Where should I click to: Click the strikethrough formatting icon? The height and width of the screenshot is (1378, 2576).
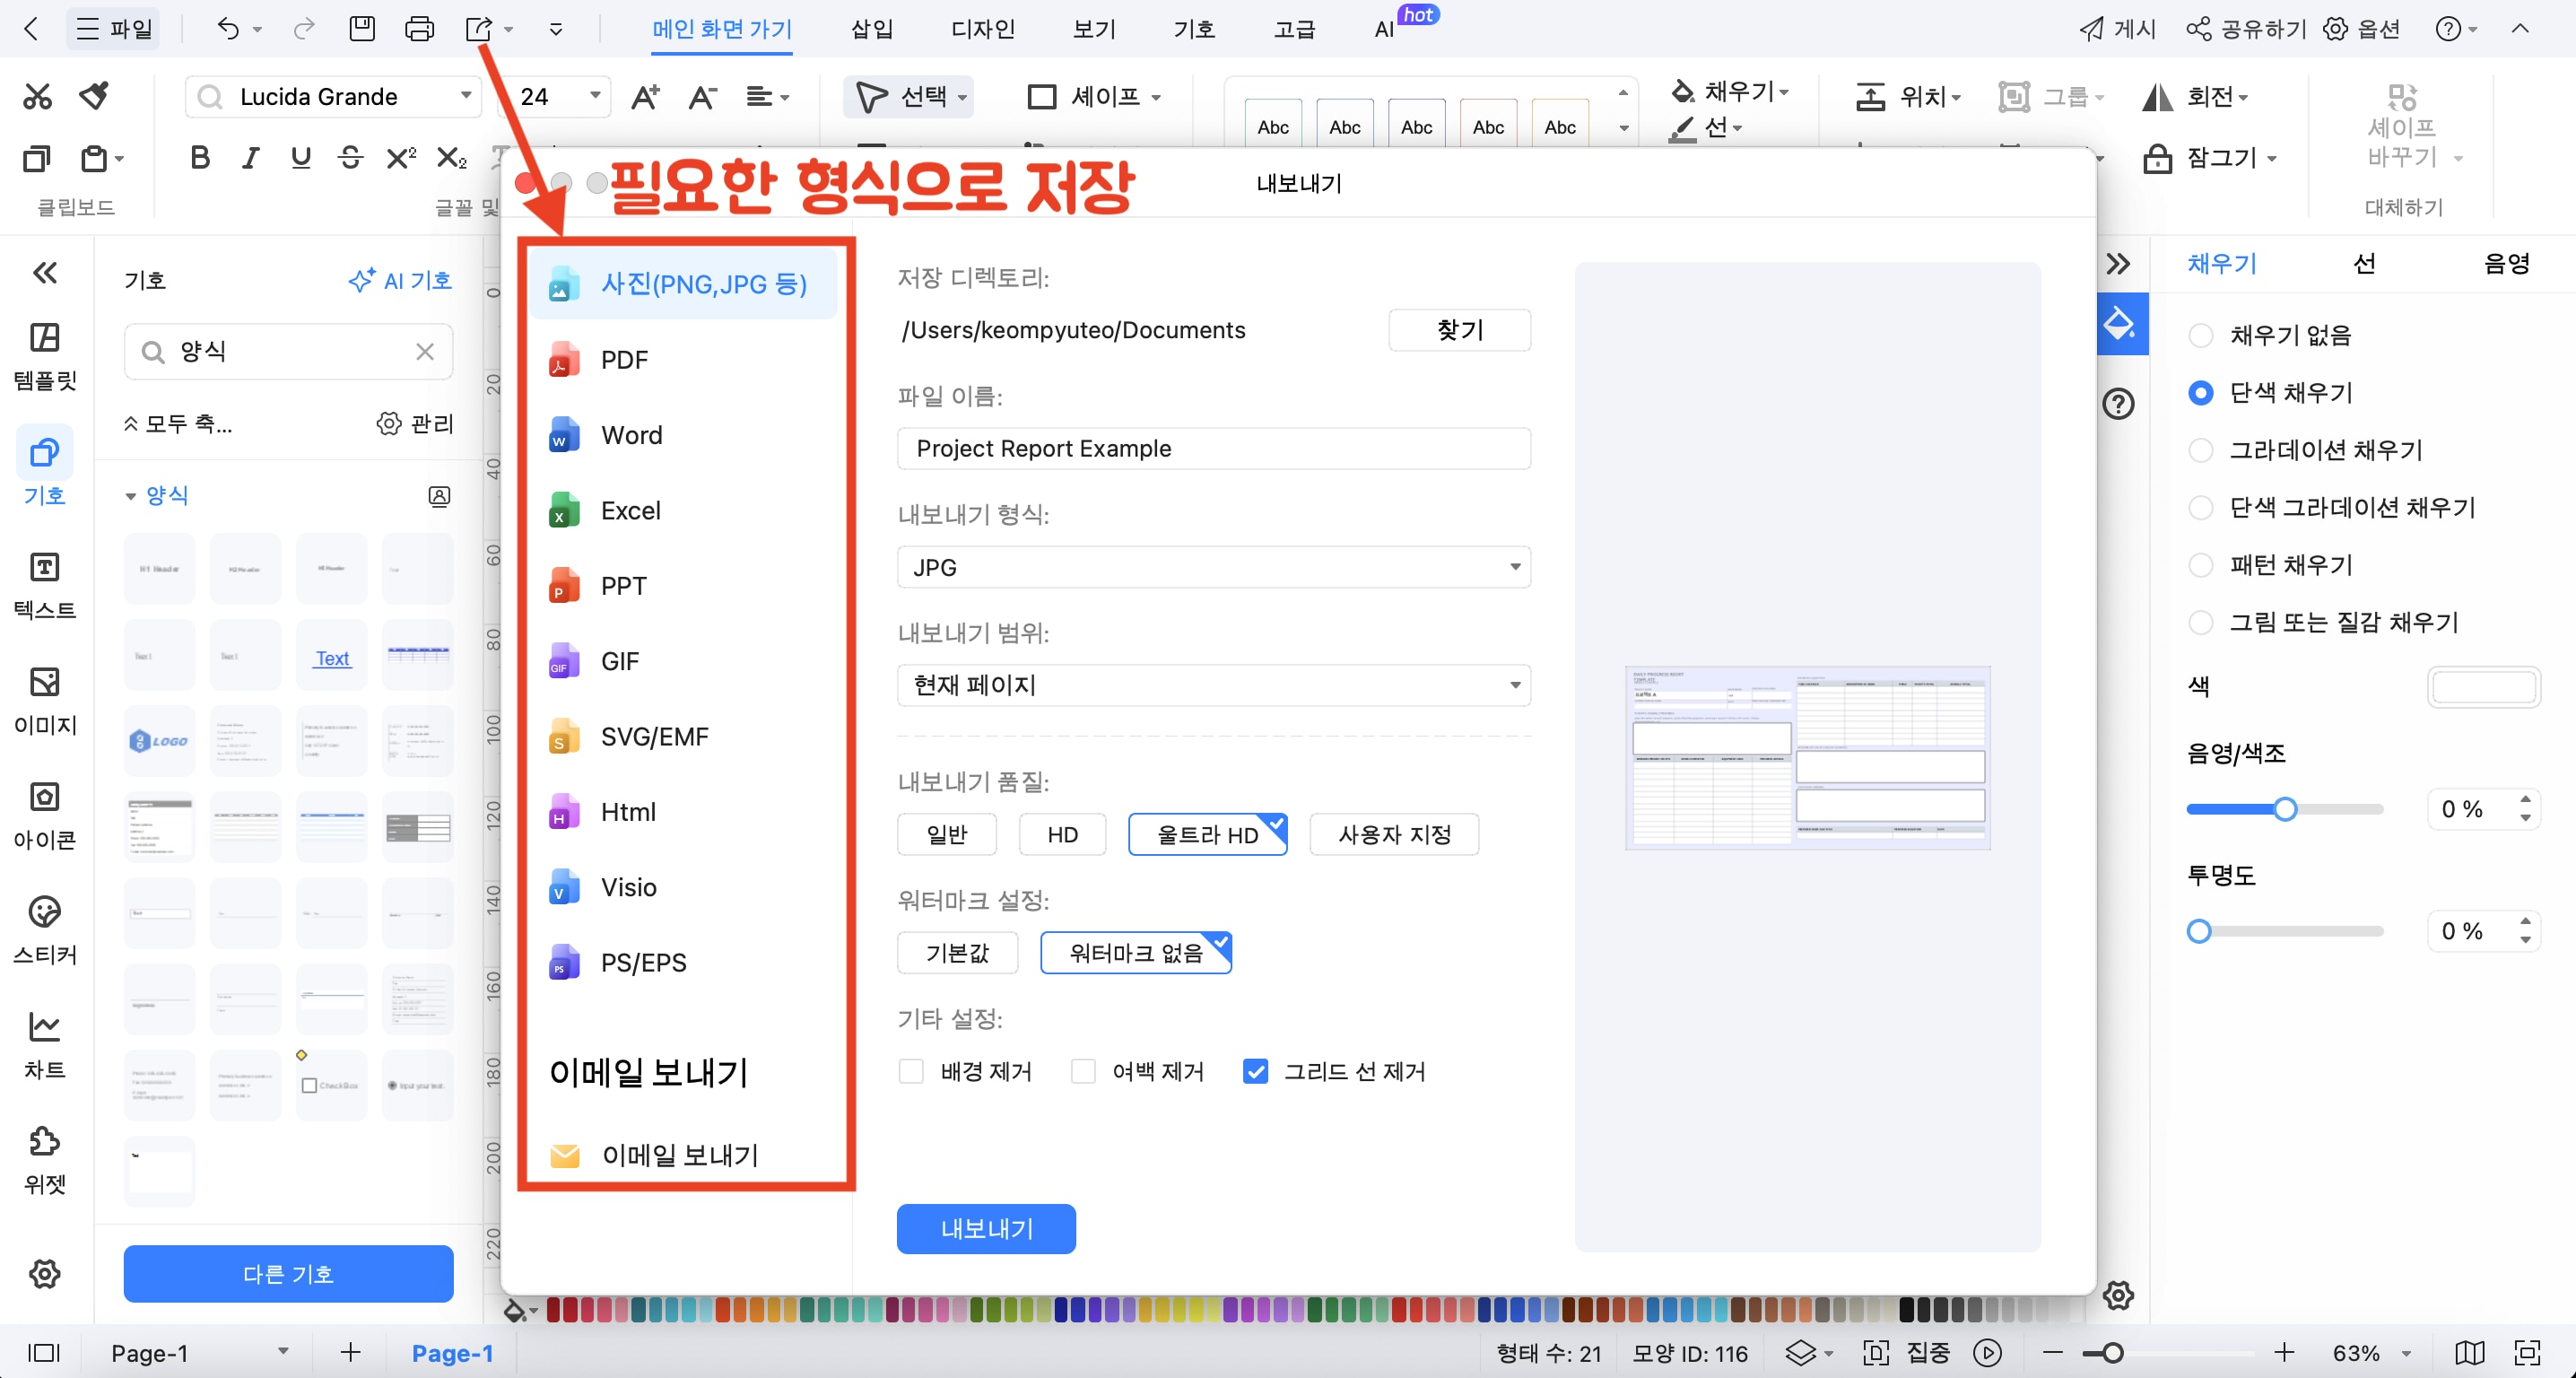point(350,157)
